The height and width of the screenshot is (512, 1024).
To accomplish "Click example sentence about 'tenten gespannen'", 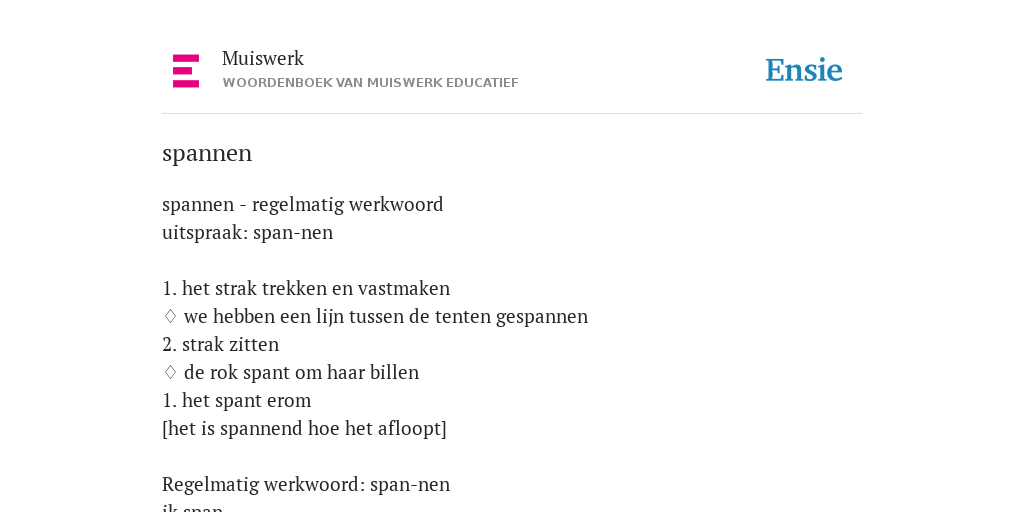I will (386, 316).
